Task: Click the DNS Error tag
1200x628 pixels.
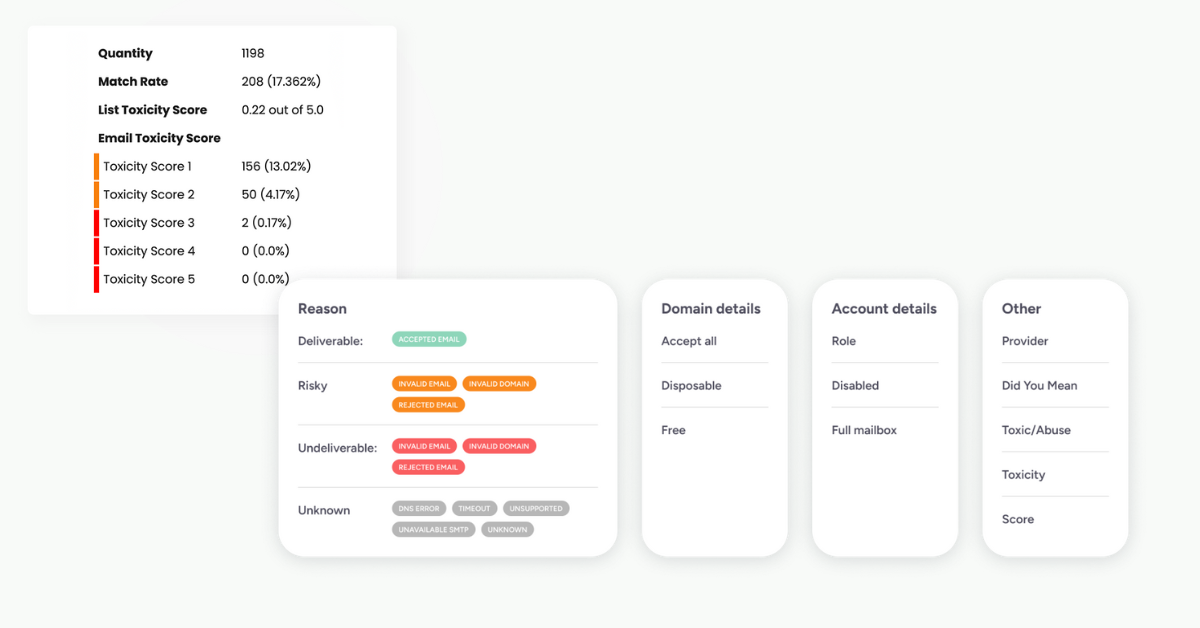Action: coord(419,508)
